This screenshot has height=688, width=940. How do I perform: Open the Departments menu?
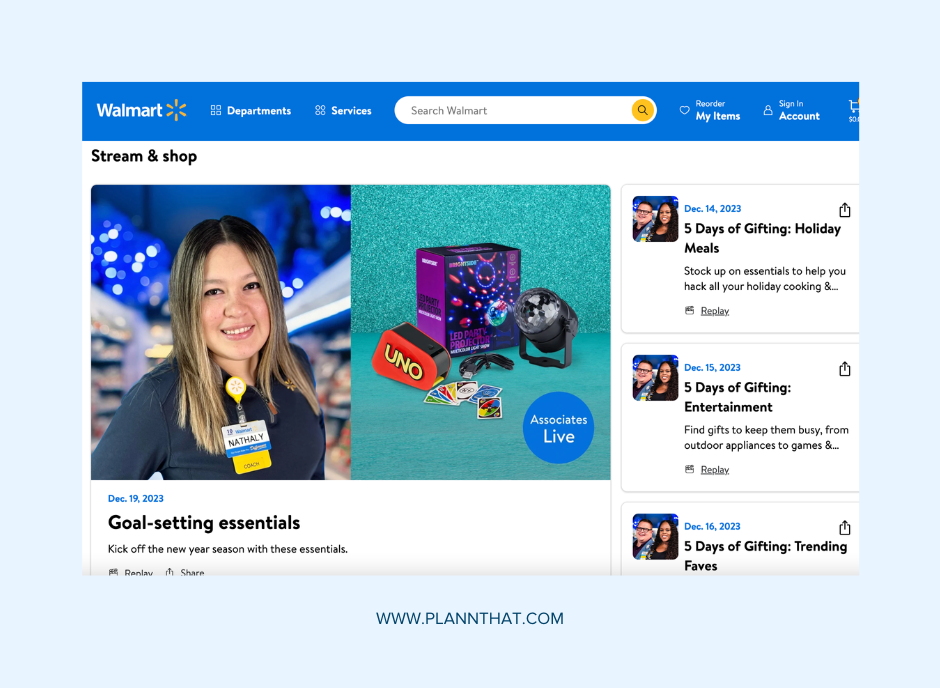pos(251,111)
